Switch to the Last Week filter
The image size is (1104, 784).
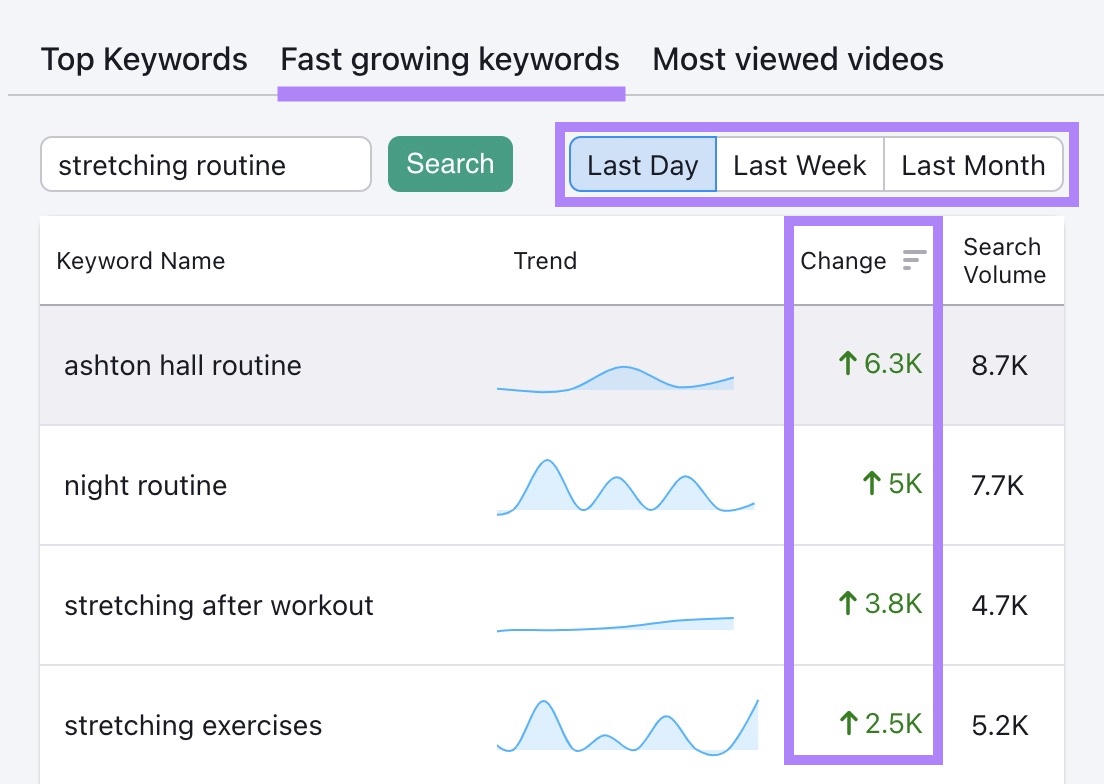(x=799, y=166)
